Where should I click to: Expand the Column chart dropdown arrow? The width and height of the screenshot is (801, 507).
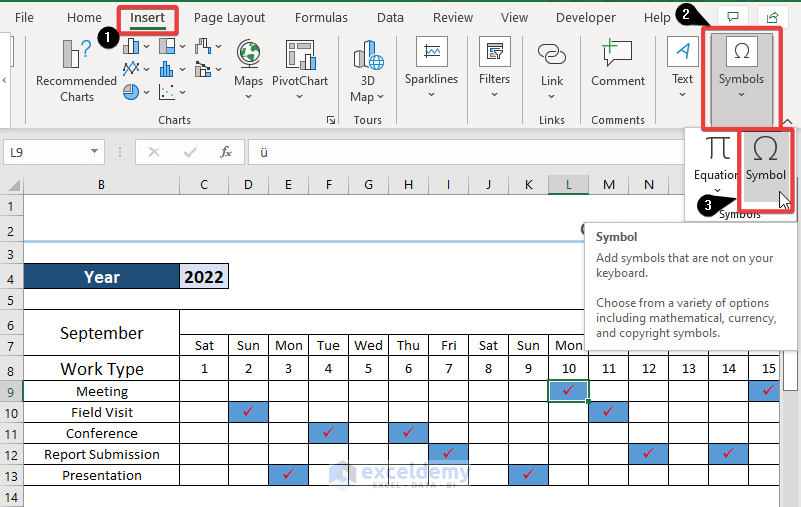tap(147, 47)
